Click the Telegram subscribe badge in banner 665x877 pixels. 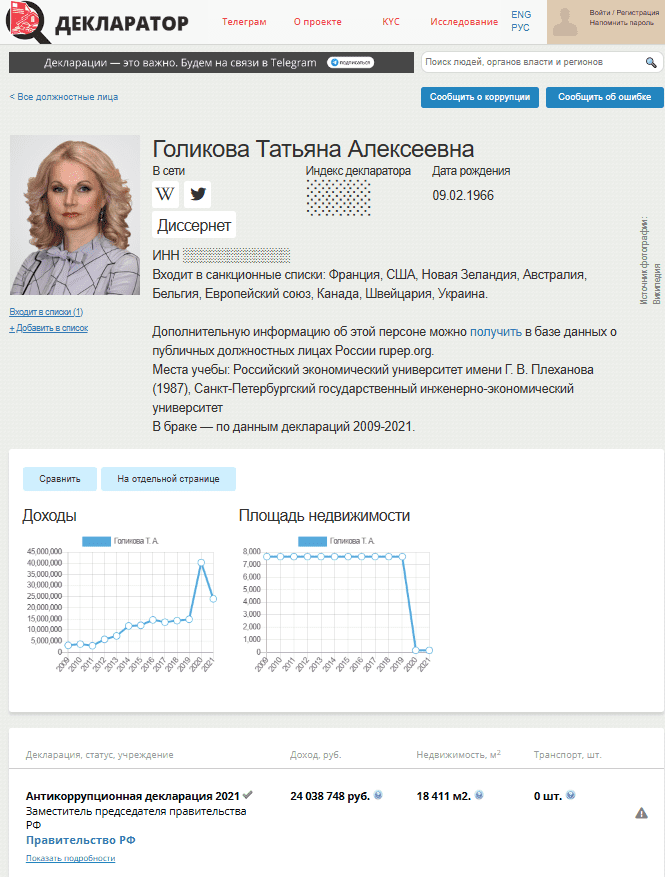pyautogui.click(x=350, y=63)
